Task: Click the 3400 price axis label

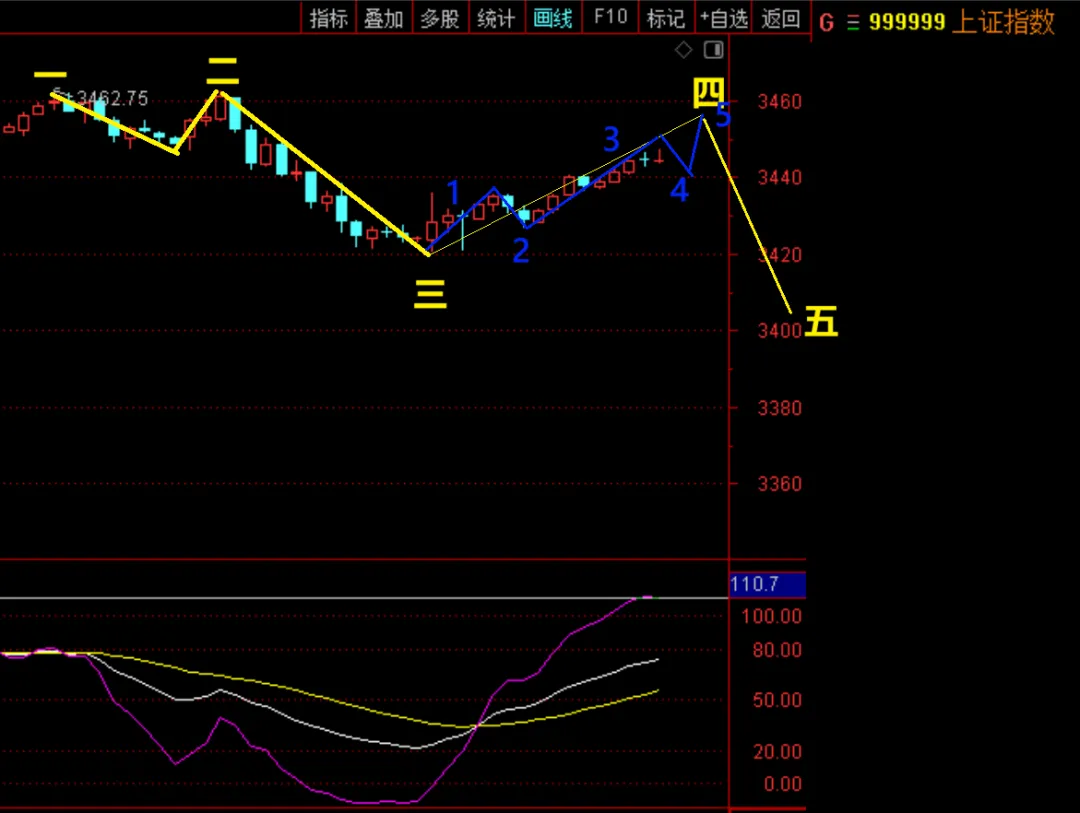Action: 780,331
